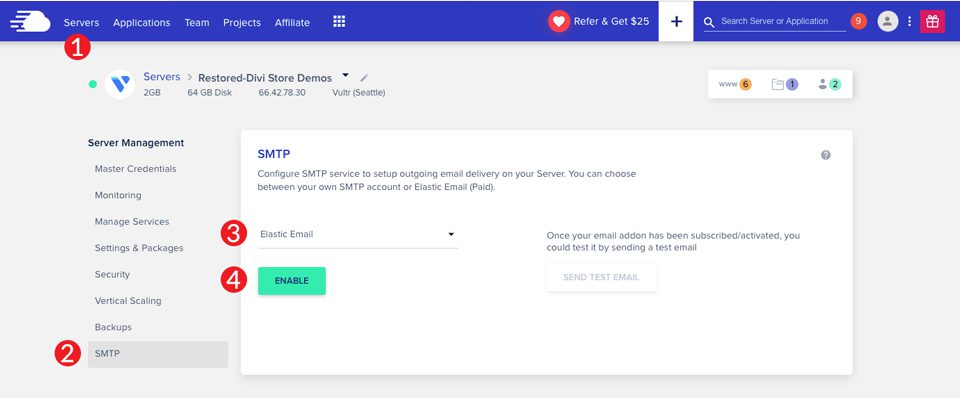Screen dimensions: 960x398
Task: Open the user avatar menu
Action: 888,21
